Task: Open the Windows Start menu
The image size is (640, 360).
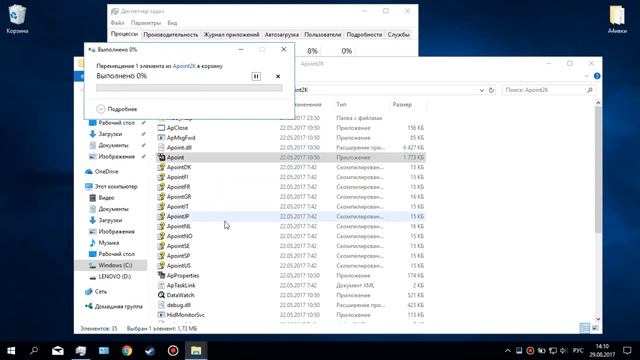Action: coord(11,351)
